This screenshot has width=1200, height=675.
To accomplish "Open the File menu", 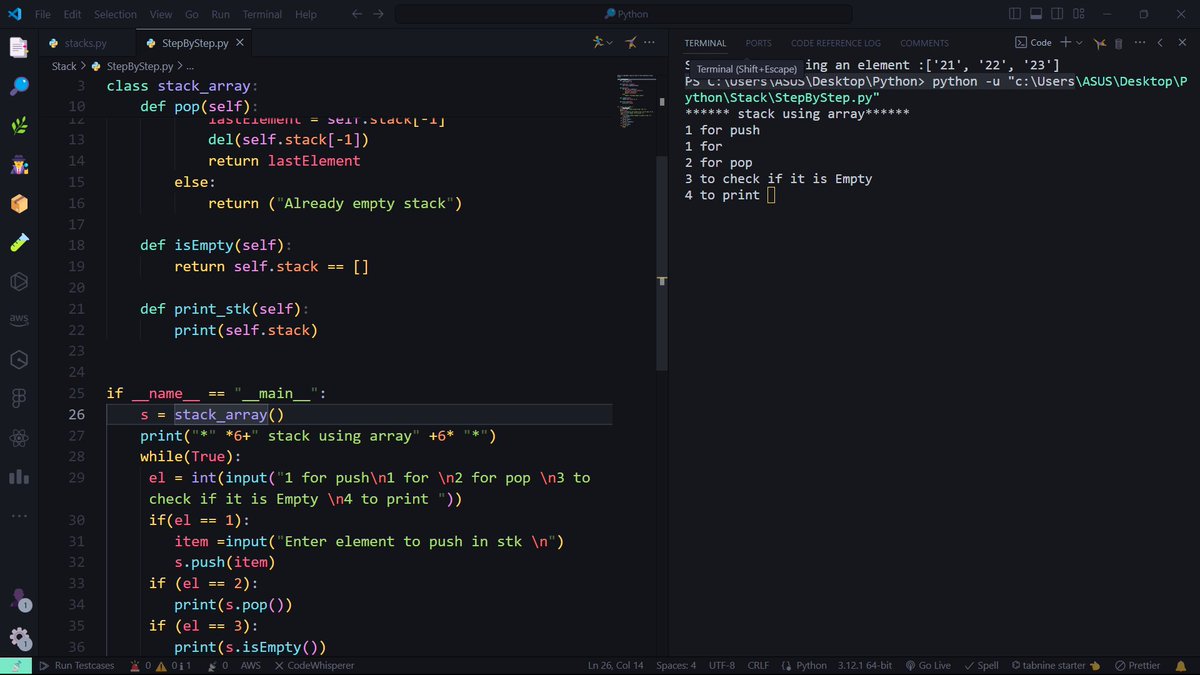I will pyautogui.click(x=43, y=14).
